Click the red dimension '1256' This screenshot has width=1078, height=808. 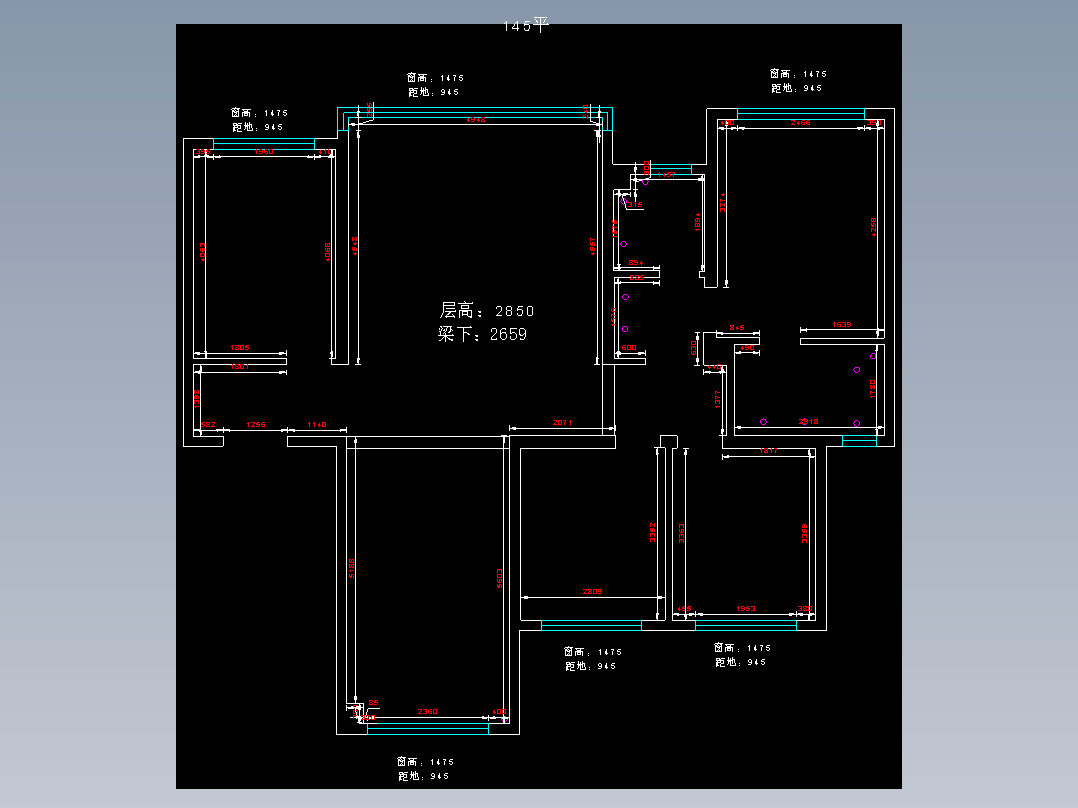click(x=256, y=424)
